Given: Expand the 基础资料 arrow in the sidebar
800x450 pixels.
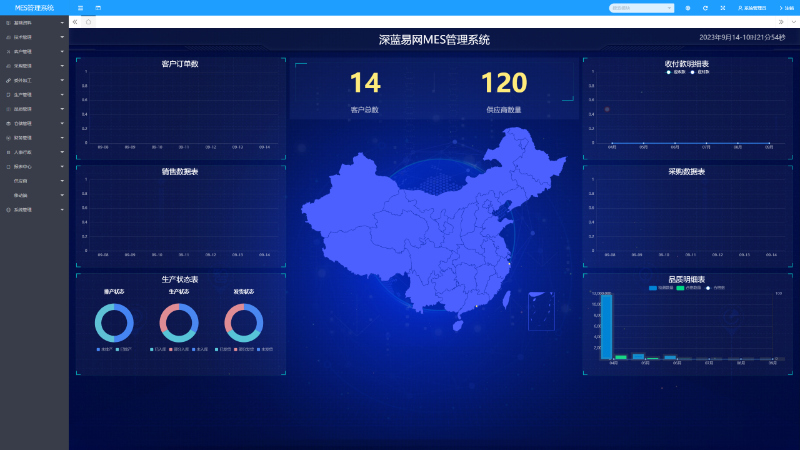Looking at the screenshot, I should 62,23.
